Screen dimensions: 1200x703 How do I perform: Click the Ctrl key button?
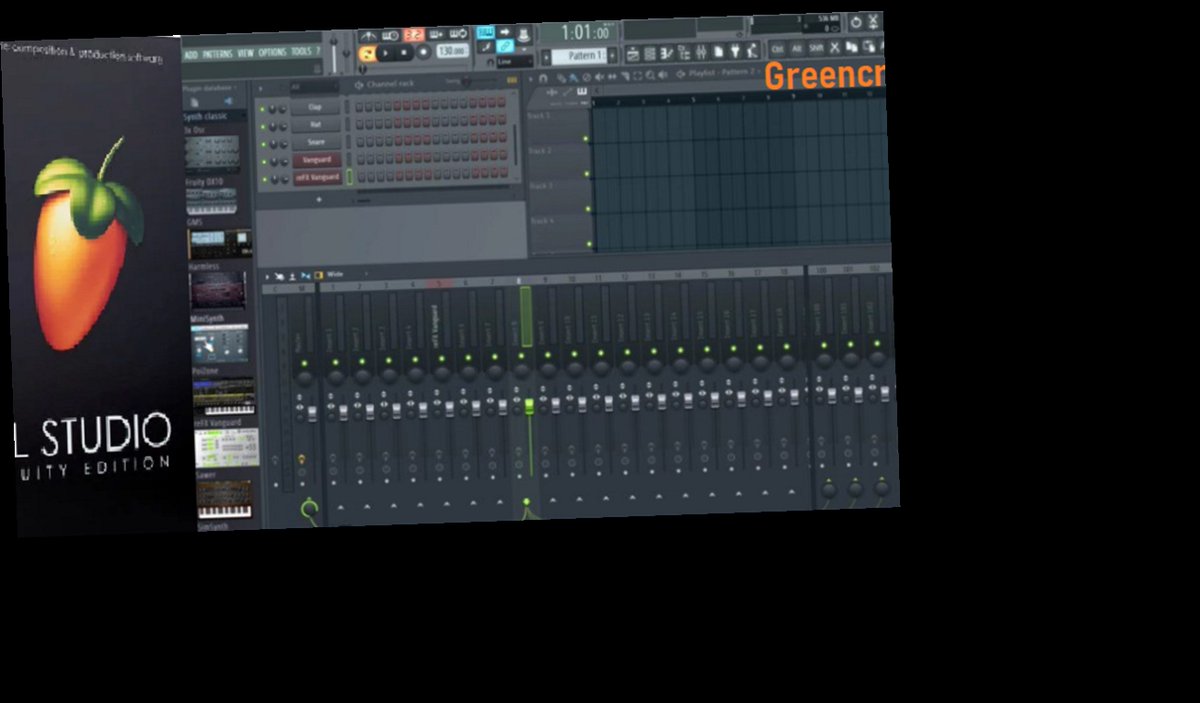pyautogui.click(x=777, y=48)
